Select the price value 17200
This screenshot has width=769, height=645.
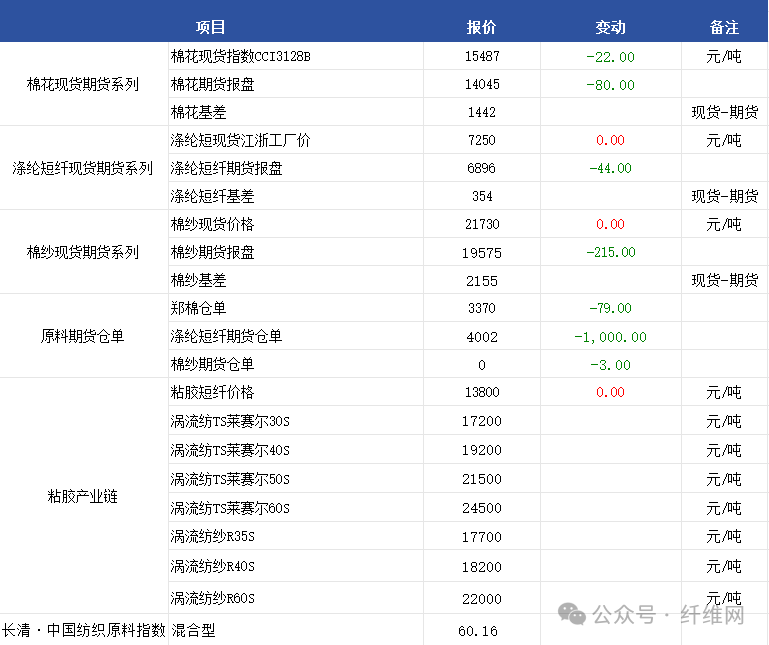(x=482, y=421)
